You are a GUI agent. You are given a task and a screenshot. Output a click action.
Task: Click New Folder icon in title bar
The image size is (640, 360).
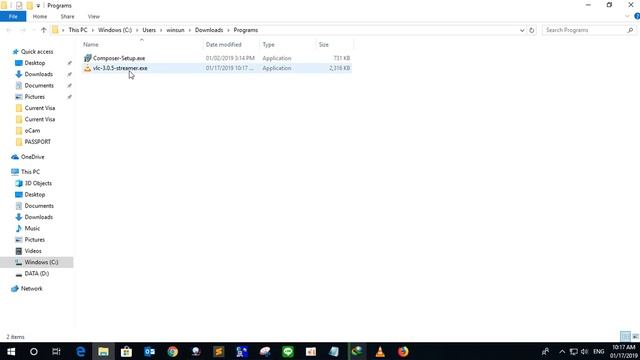coord(29,6)
